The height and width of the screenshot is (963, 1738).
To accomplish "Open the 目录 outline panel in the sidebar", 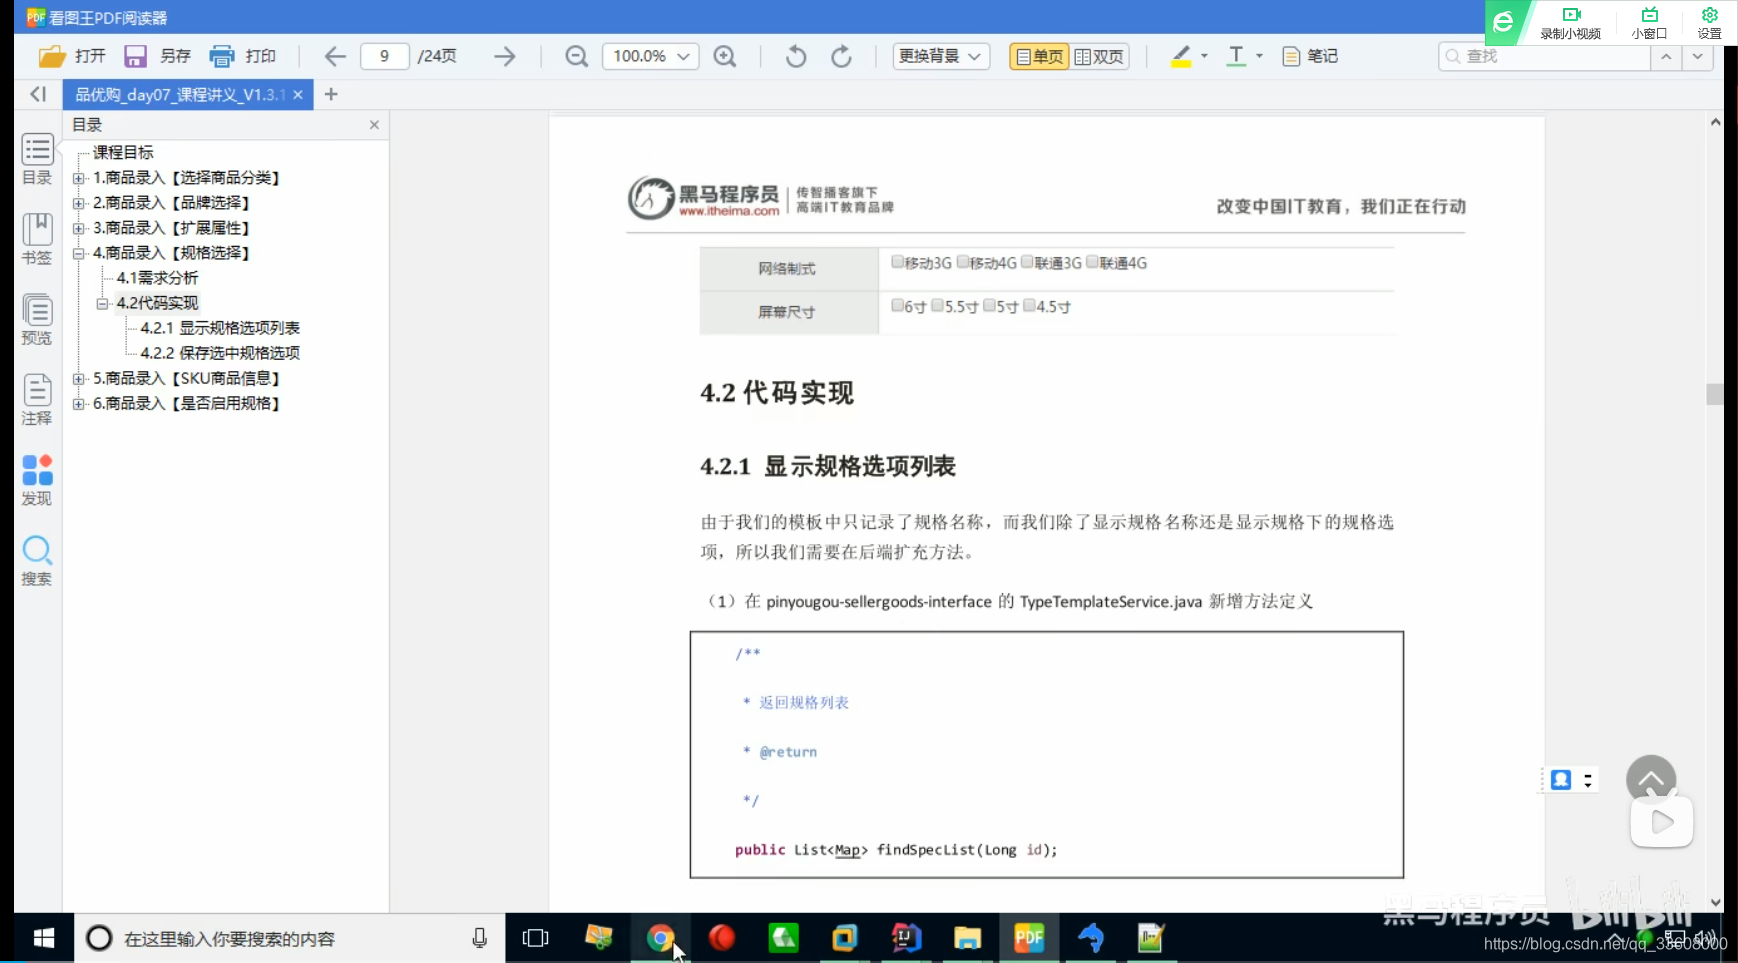I will coord(37,160).
